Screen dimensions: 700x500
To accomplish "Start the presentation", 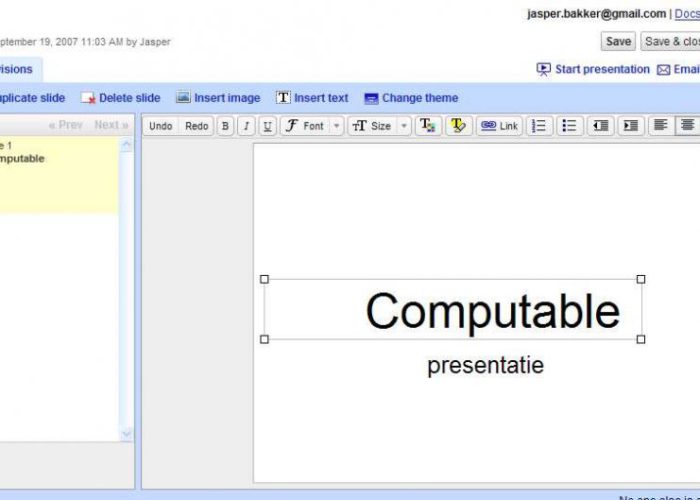I will point(602,69).
